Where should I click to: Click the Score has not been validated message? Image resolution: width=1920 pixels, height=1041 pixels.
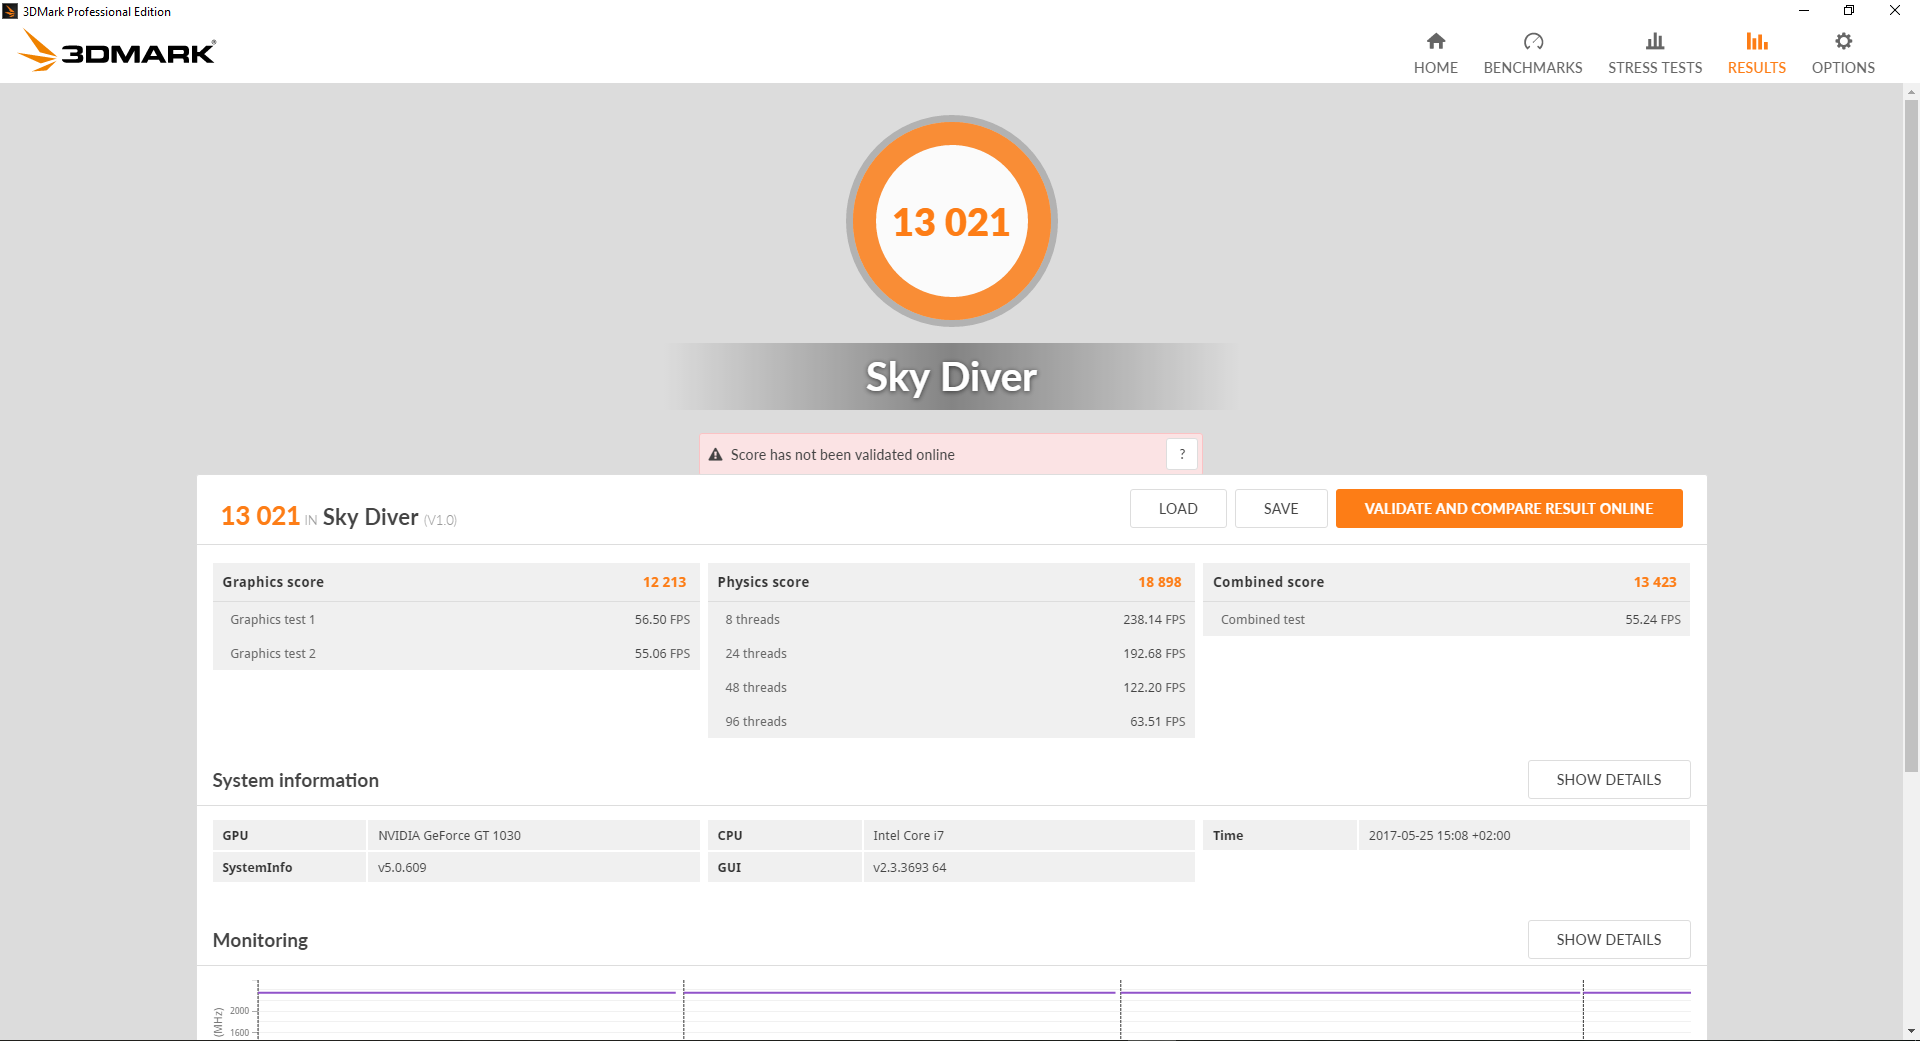842,455
